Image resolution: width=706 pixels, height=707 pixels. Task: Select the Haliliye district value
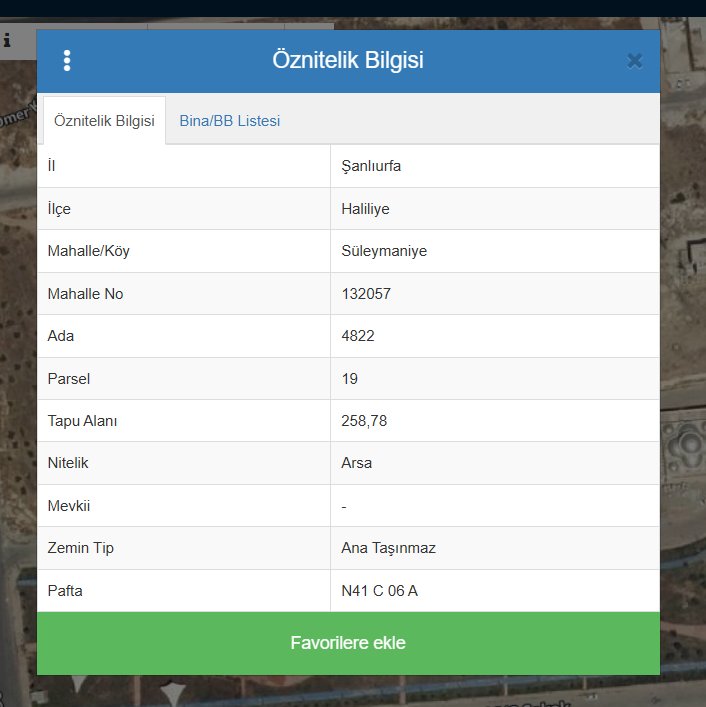point(365,209)
